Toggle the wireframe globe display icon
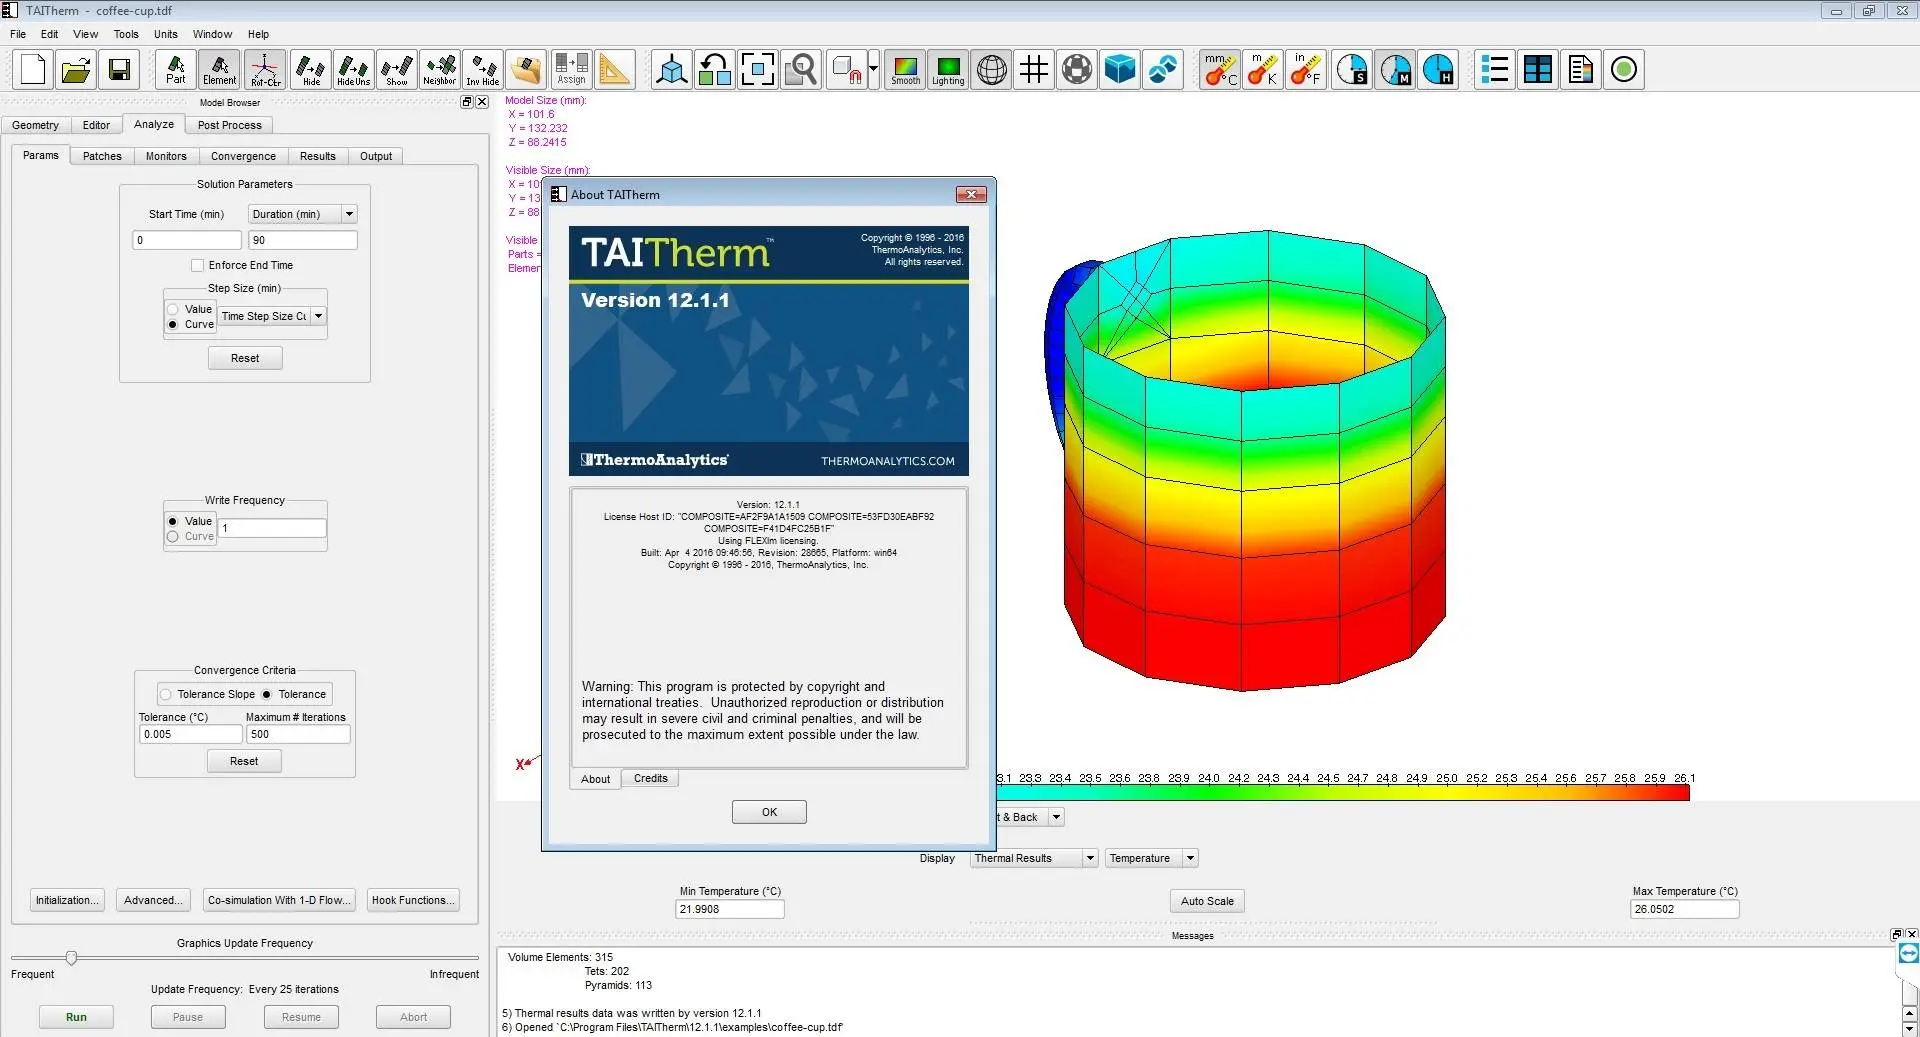Viewport: 1920px width, 1037px height. (x=991, y=70)
